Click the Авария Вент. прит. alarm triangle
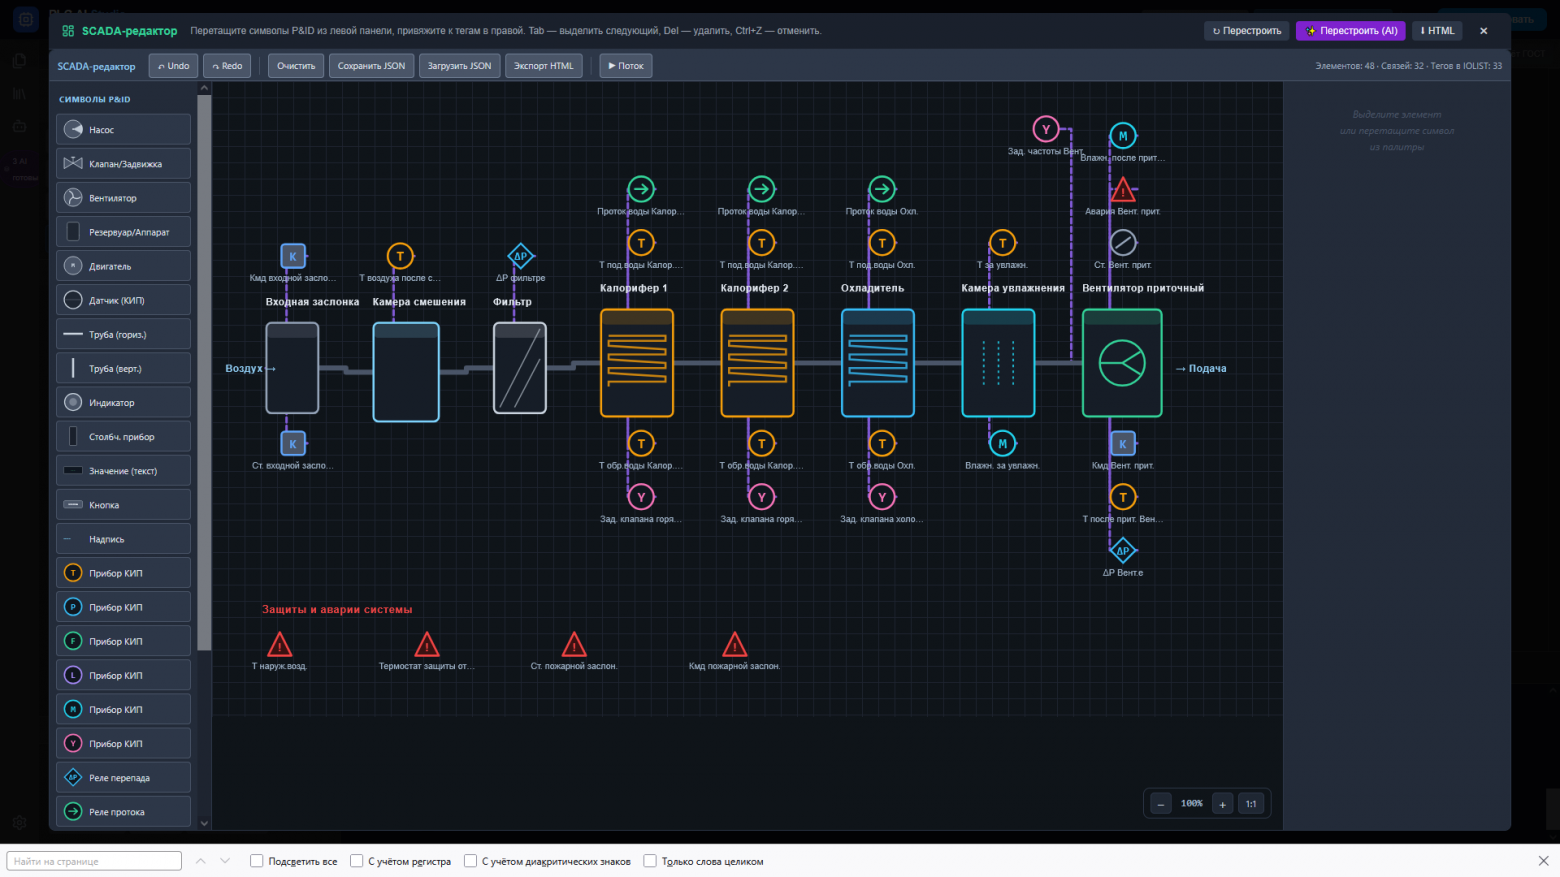 1123,190
